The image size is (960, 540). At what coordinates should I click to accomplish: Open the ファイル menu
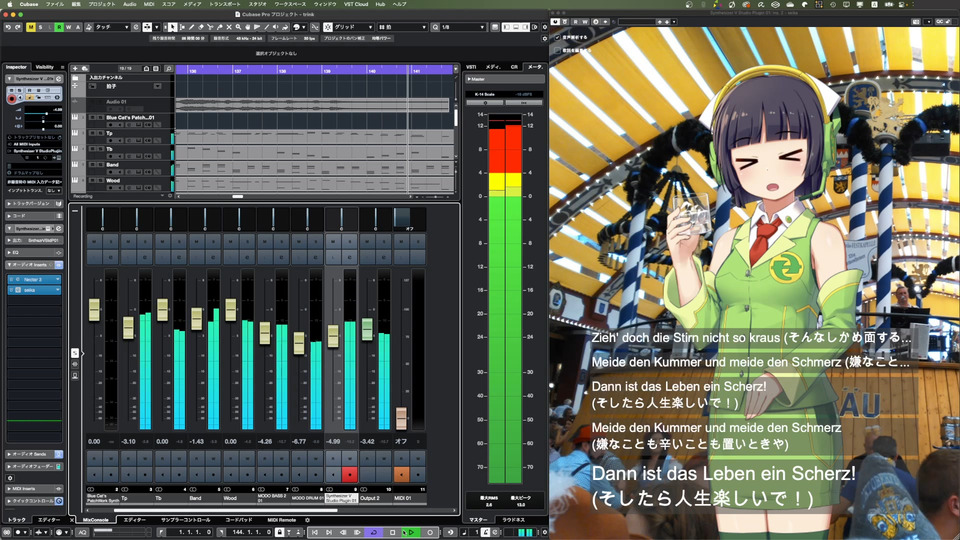coord(54,4)
